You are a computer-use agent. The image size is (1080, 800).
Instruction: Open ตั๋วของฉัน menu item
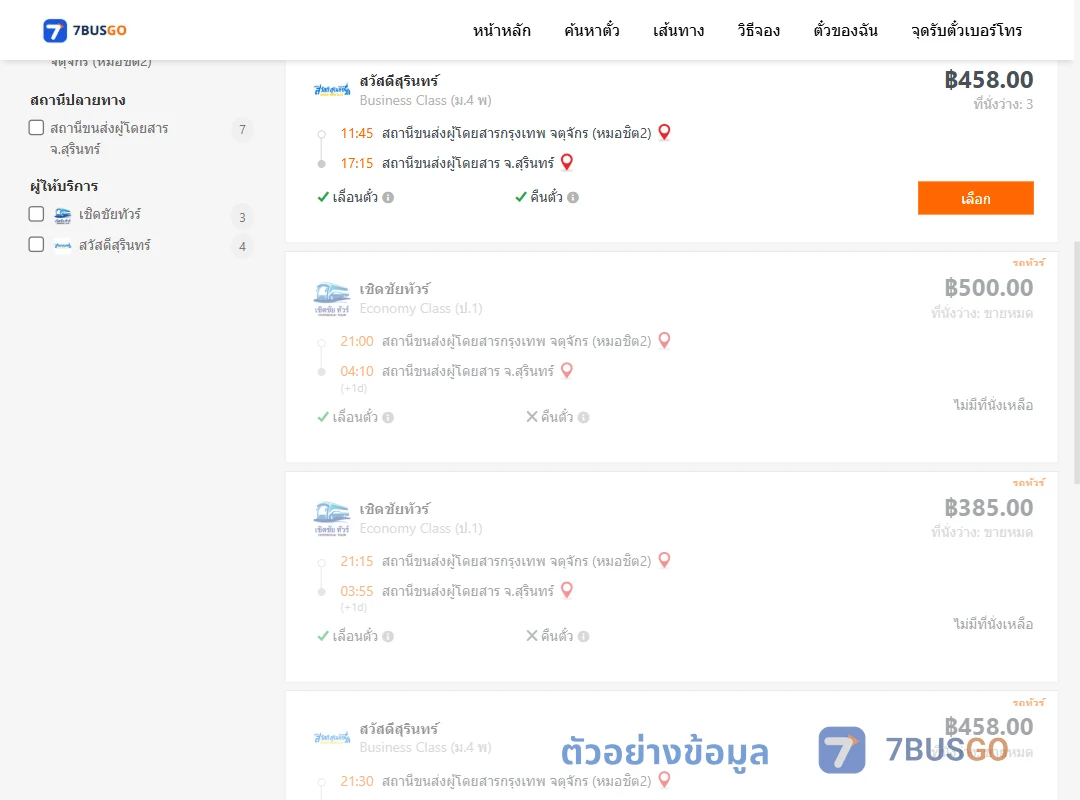845,30
